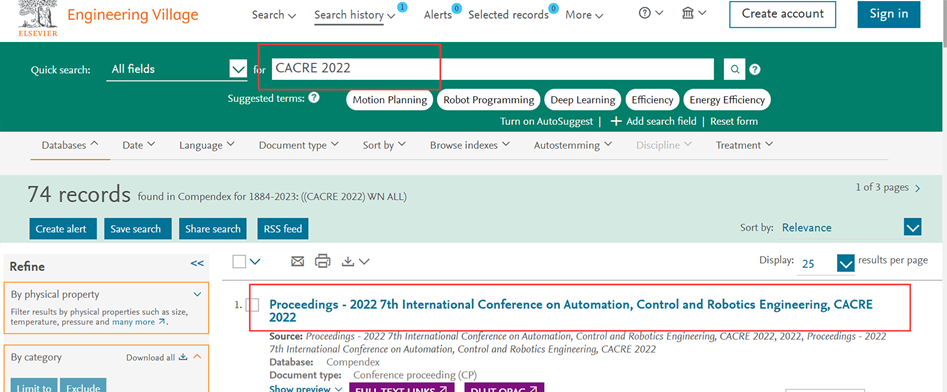Collapse the Refine panel with double-arrow icon
The width and height of the screenshot is (947, 392).
click(x=197, y=263)
